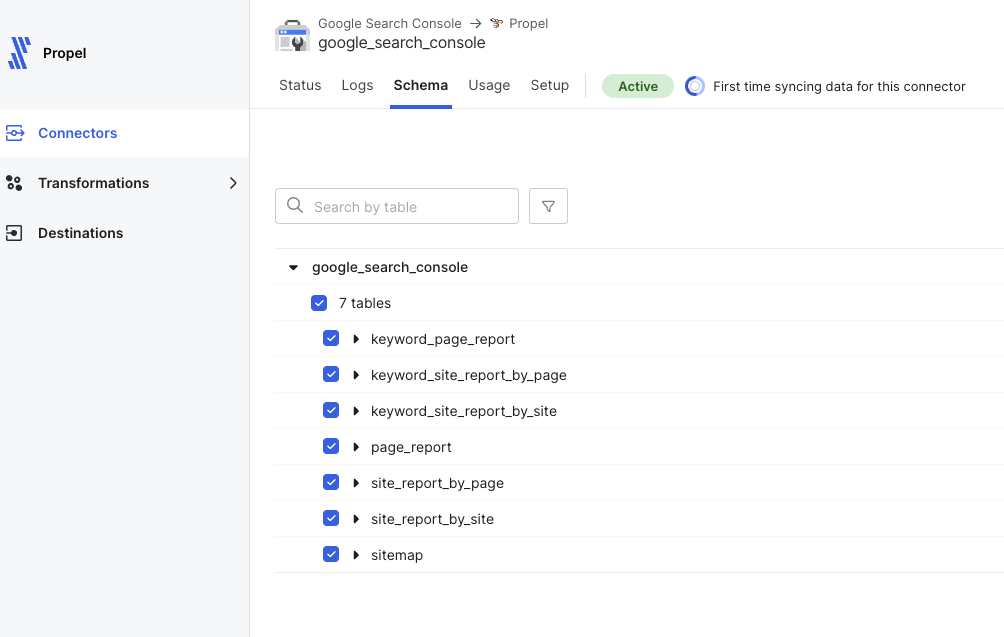1004x637 pixels.
Task: Uncheck the keyword_page_report checkbox
Action: (x=331, y=338)
